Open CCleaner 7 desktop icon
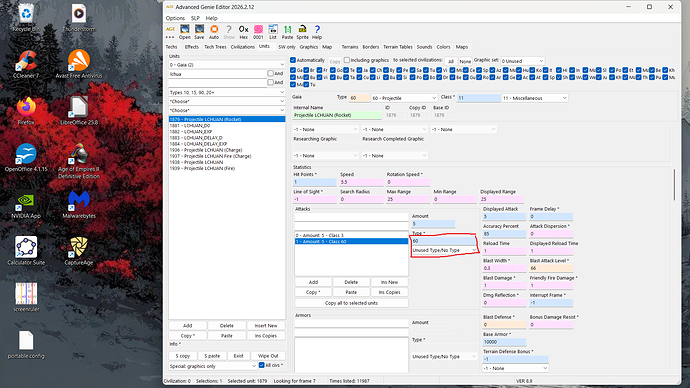690x388 pixels. click(26, 64)
